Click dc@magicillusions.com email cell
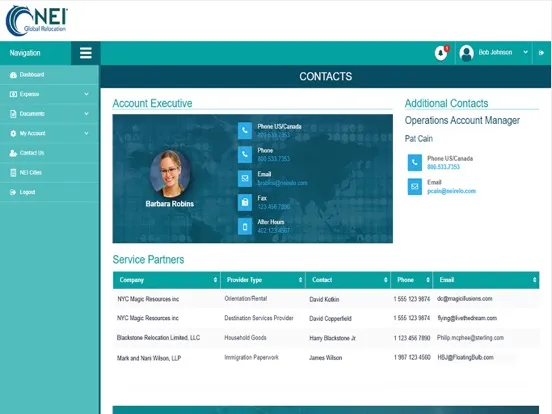552x414 pixels. 465,299
